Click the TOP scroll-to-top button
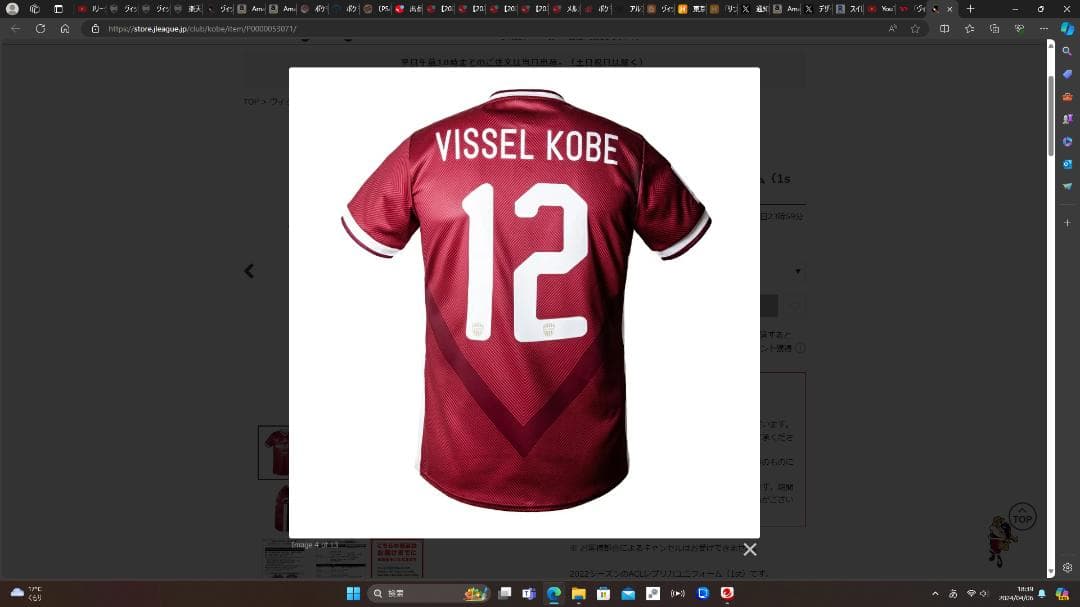 click(x=1022, y=518)
